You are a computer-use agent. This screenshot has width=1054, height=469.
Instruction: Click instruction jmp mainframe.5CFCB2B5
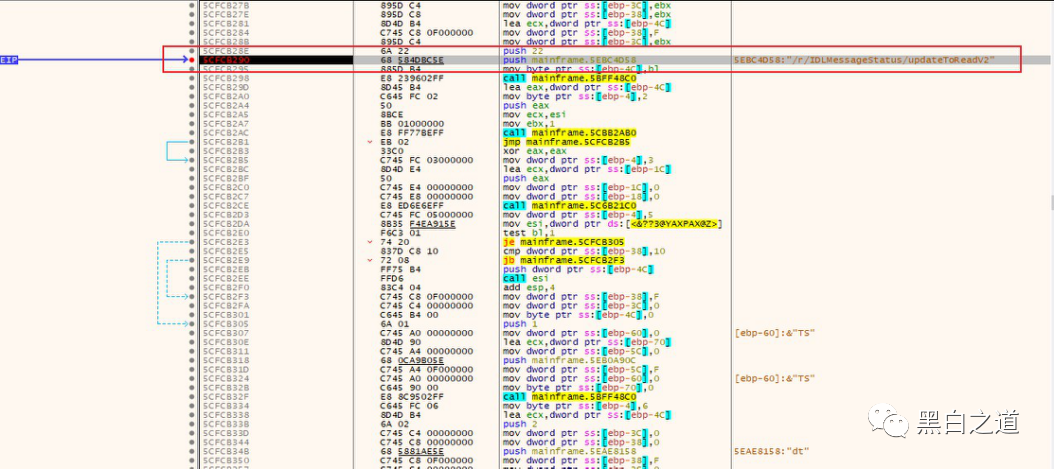pyautogui.click(x=567, y=142)
